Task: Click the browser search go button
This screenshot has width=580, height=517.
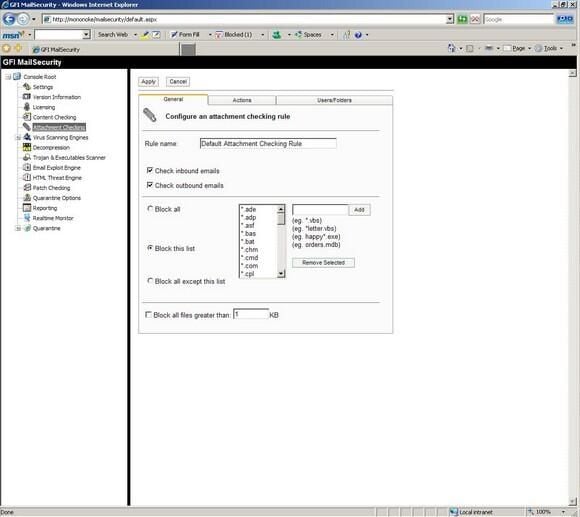Action: click(x=565, y=19)
